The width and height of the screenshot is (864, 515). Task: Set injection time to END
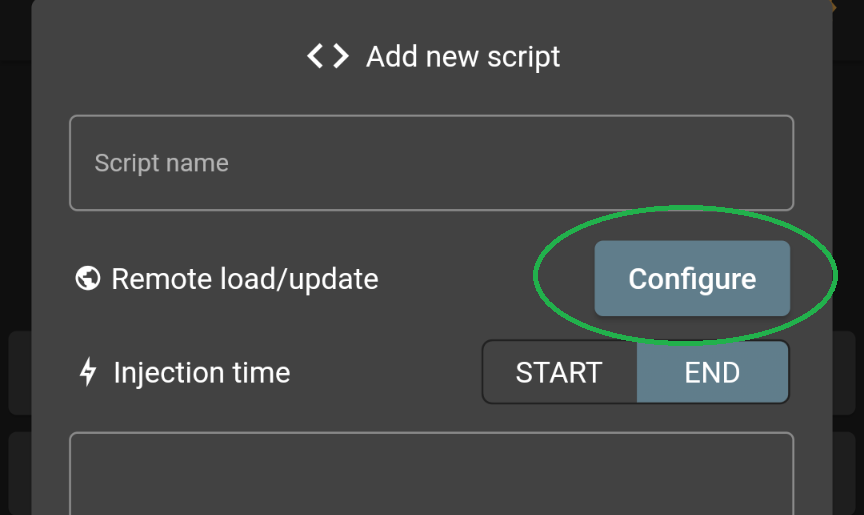click(712, 372)
